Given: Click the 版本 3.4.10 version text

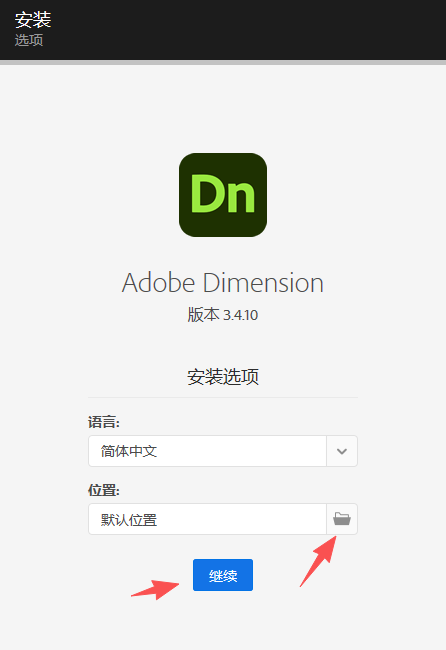Looking at the screenshot, I should coord(223,315).
